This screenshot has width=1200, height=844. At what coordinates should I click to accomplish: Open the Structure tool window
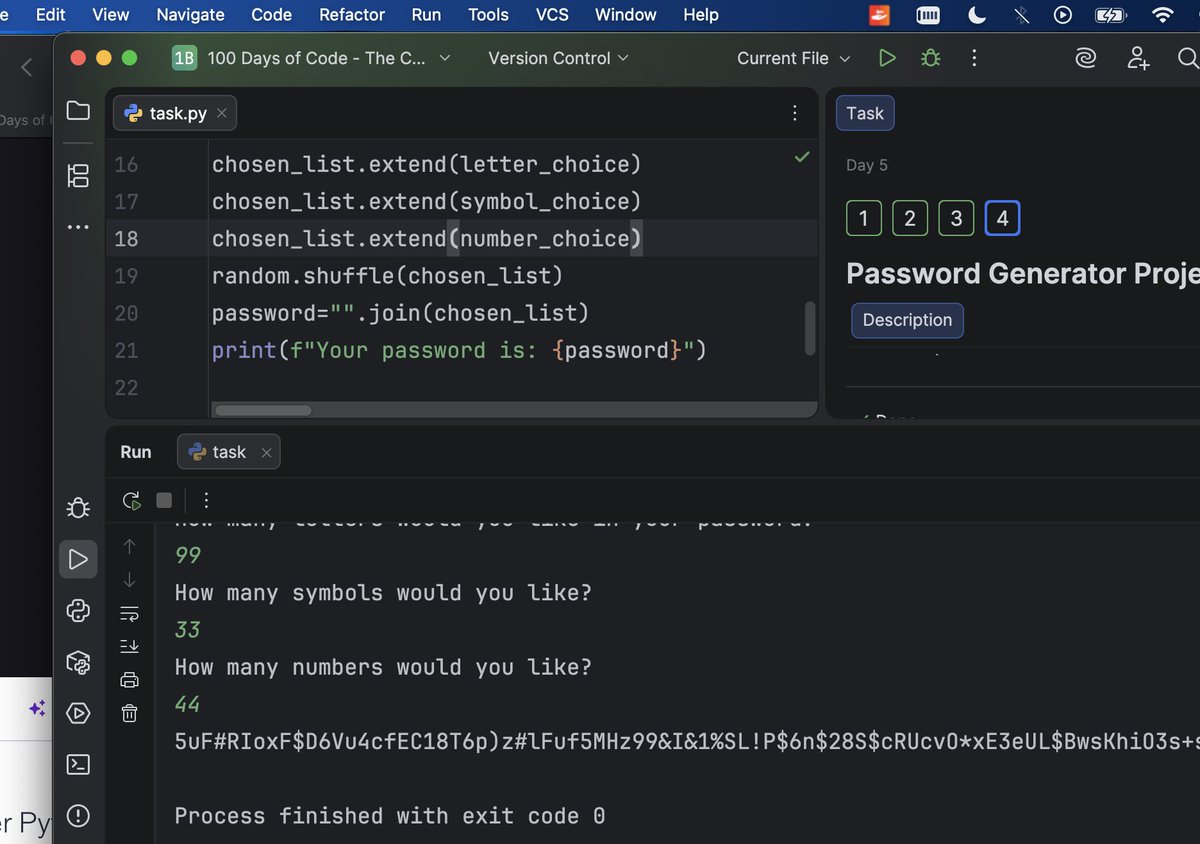tap(78, 176)
